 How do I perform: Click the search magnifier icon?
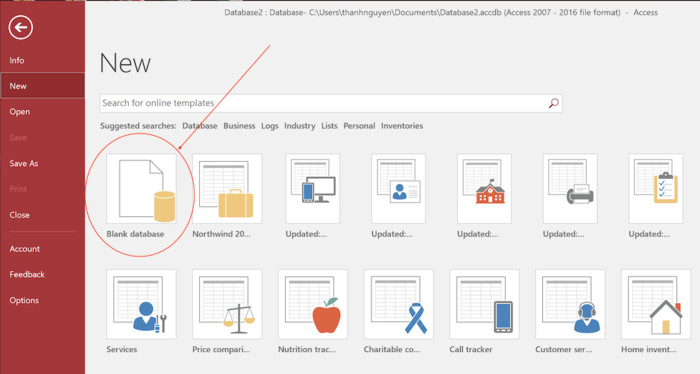[554, 103]
